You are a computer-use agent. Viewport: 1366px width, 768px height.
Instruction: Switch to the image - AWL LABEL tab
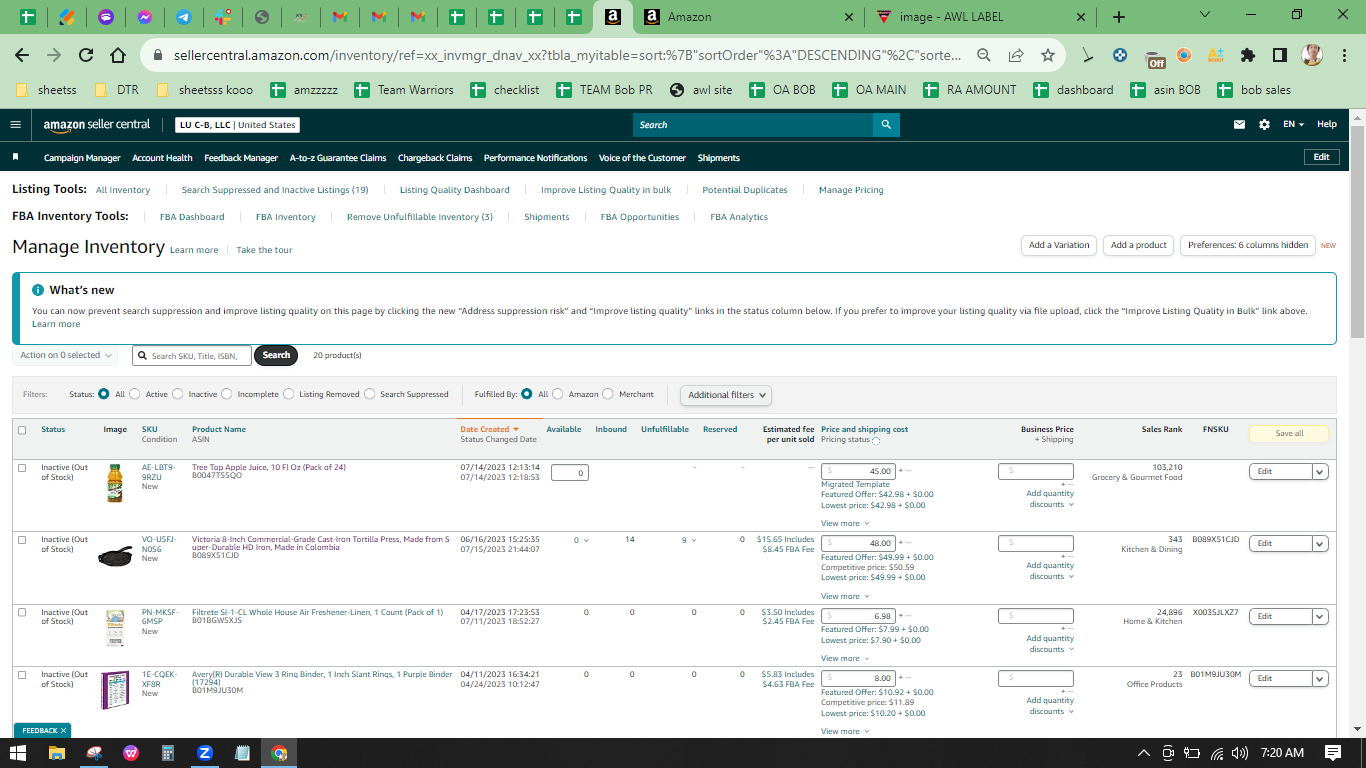tap(980, 17)
